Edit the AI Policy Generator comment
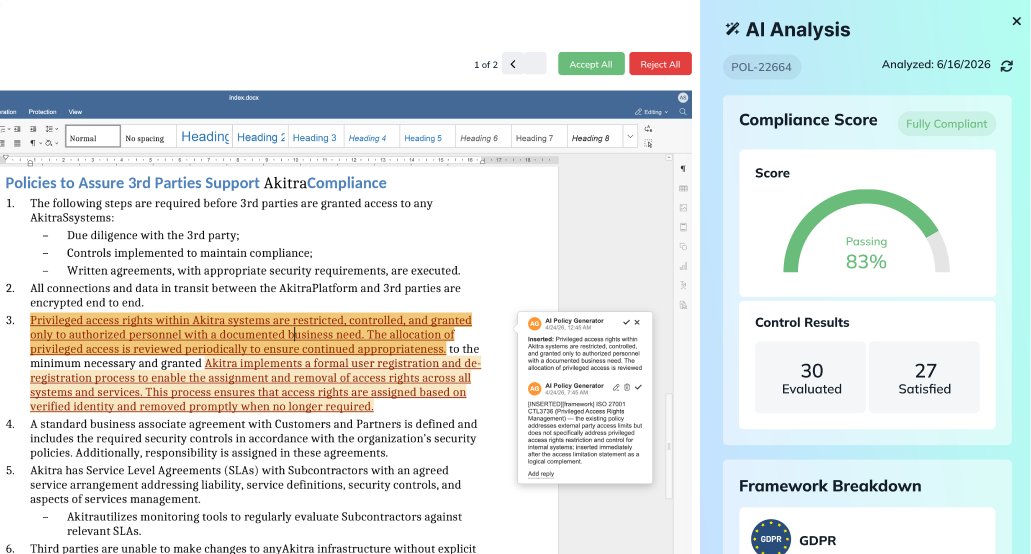The width and height of the screenshot is (1031, 554). (x=616, y=387)
